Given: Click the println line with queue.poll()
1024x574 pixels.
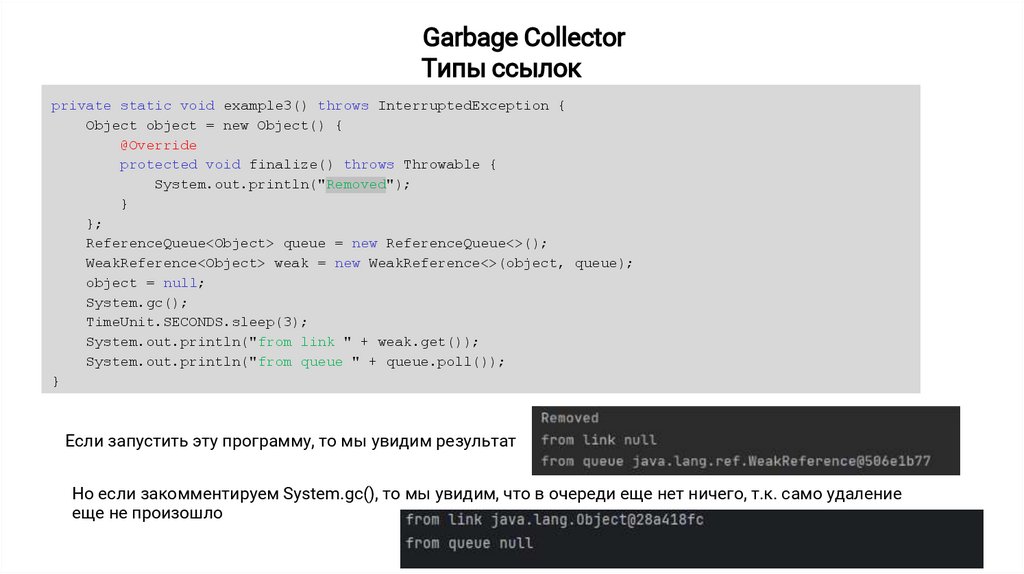Looking at the screenshot, I should (x=295, y=362).
